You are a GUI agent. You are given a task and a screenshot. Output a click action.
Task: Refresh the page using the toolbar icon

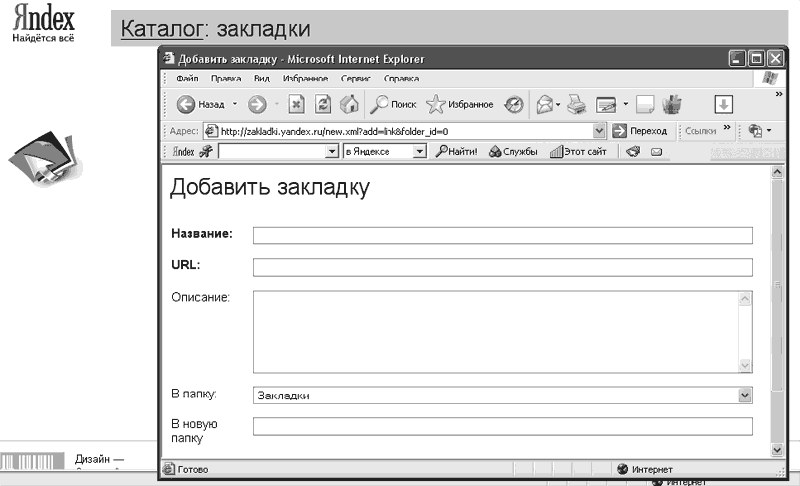point(322,105)
